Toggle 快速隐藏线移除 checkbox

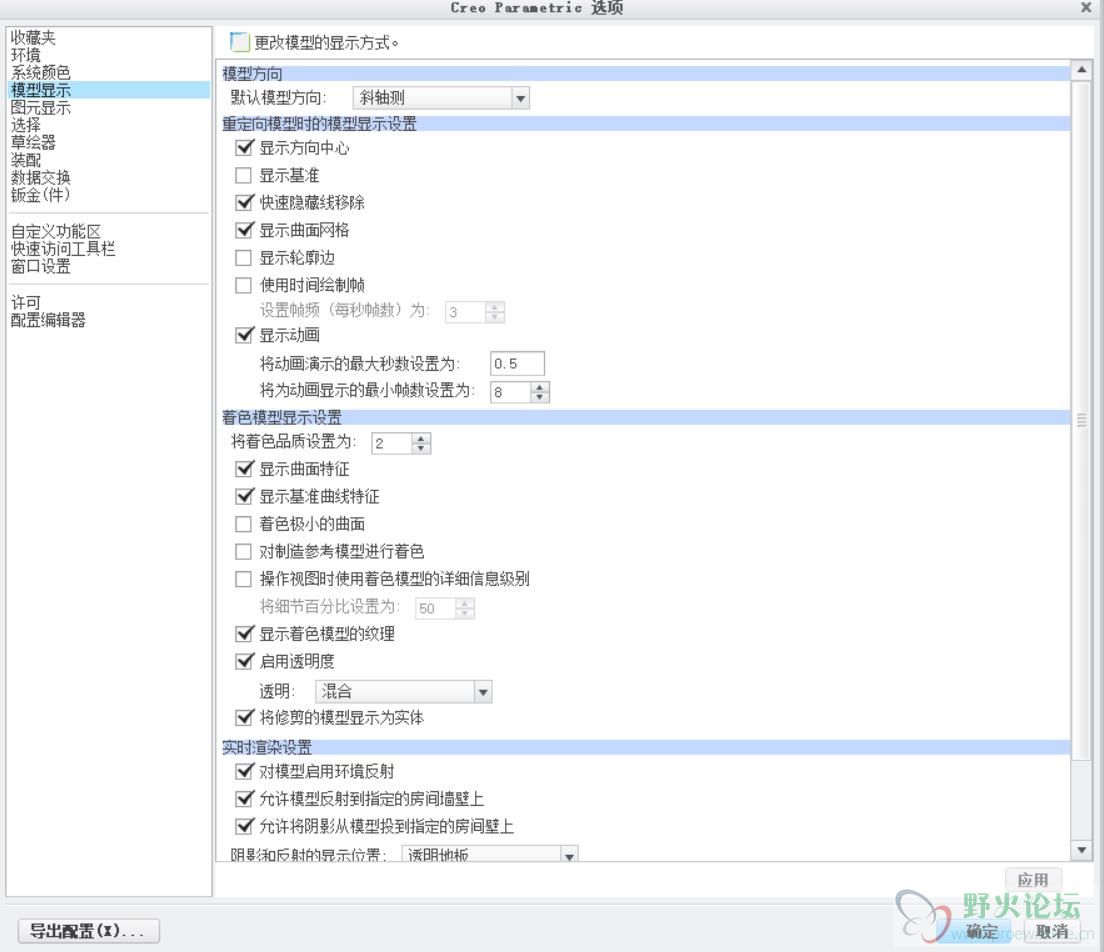click(x=244, y=203)
